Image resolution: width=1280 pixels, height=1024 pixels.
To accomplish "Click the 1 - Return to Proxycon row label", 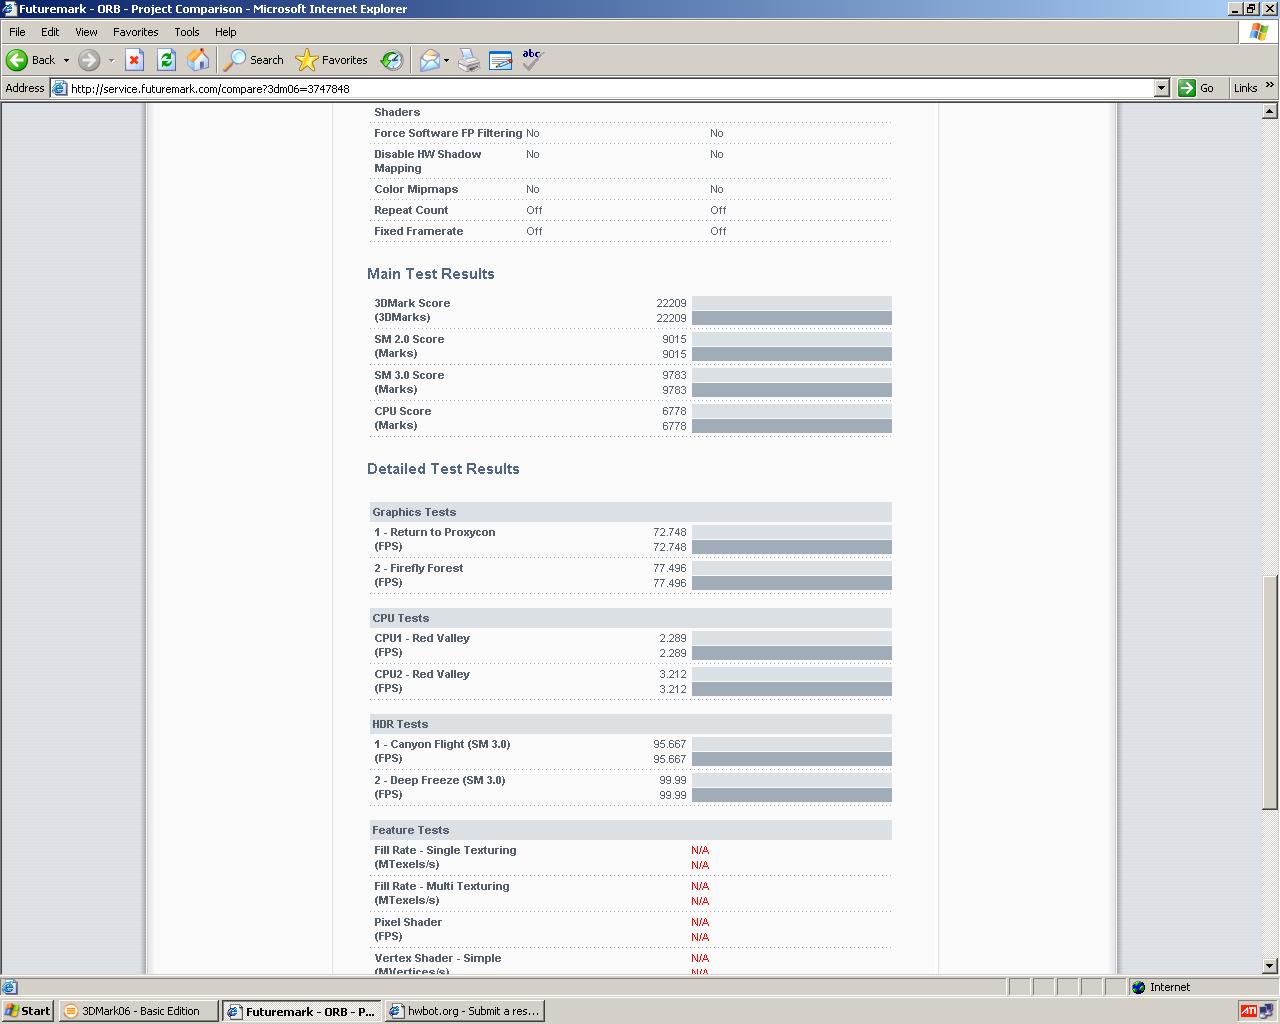I will click(x=435, y=532).
